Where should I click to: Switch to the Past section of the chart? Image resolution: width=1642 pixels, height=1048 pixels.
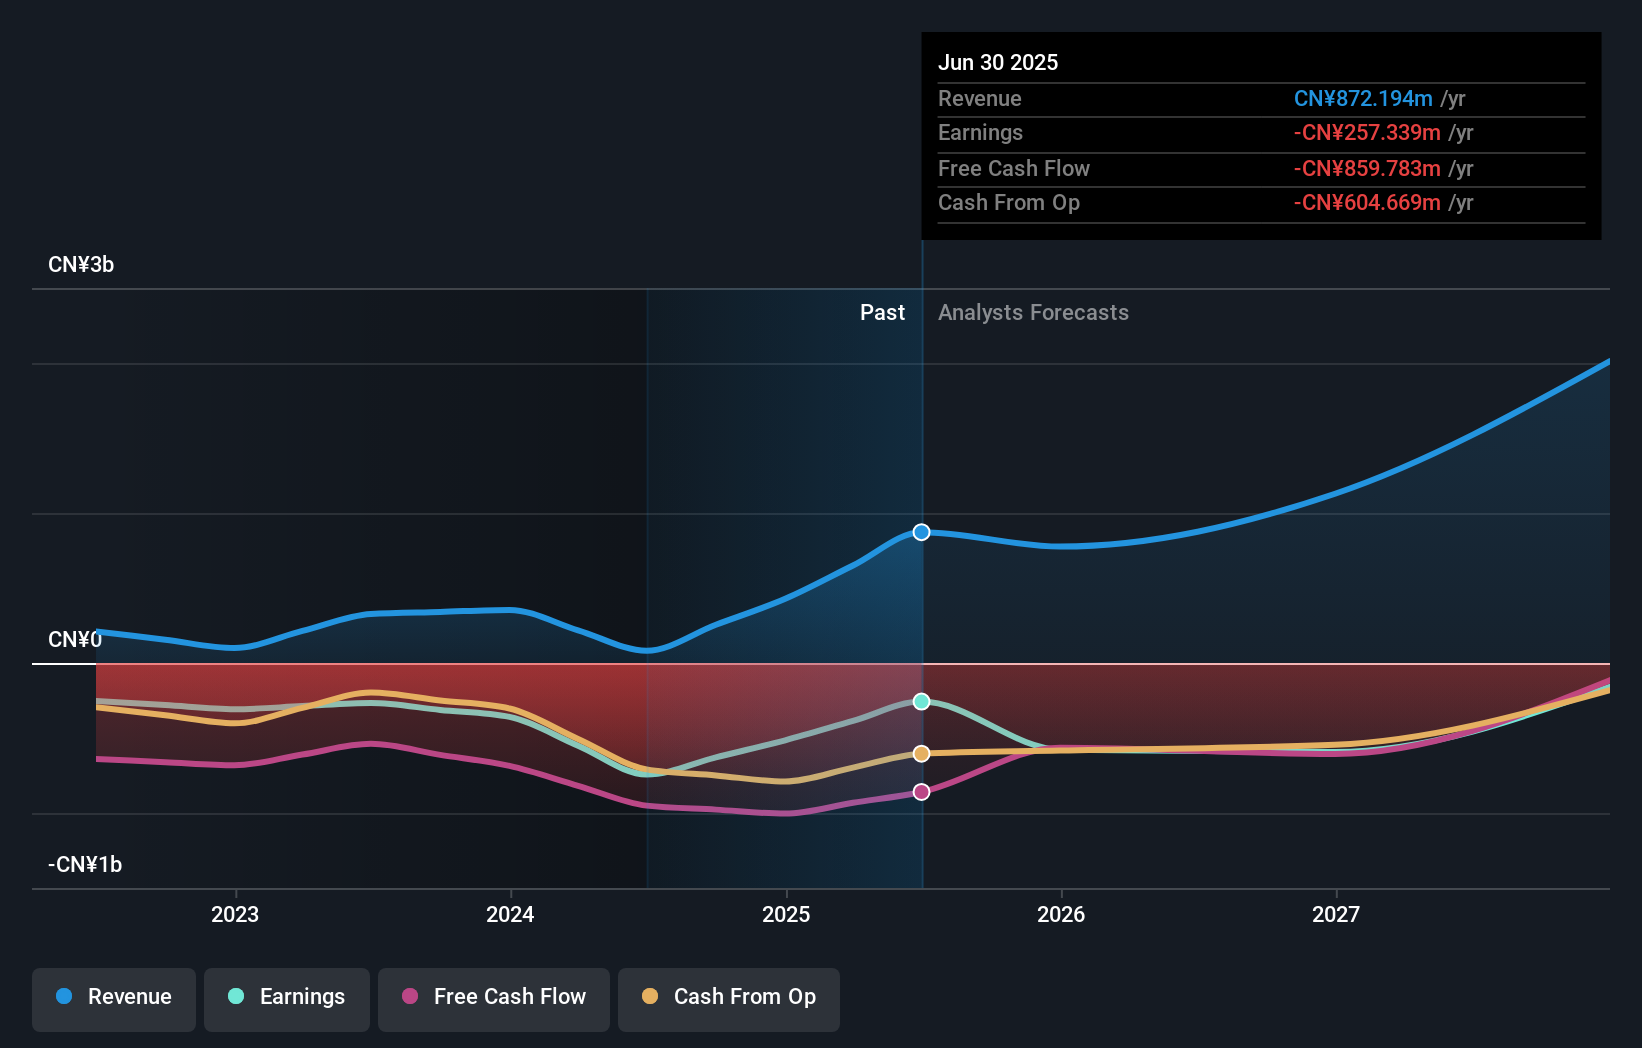click(882, 312)
